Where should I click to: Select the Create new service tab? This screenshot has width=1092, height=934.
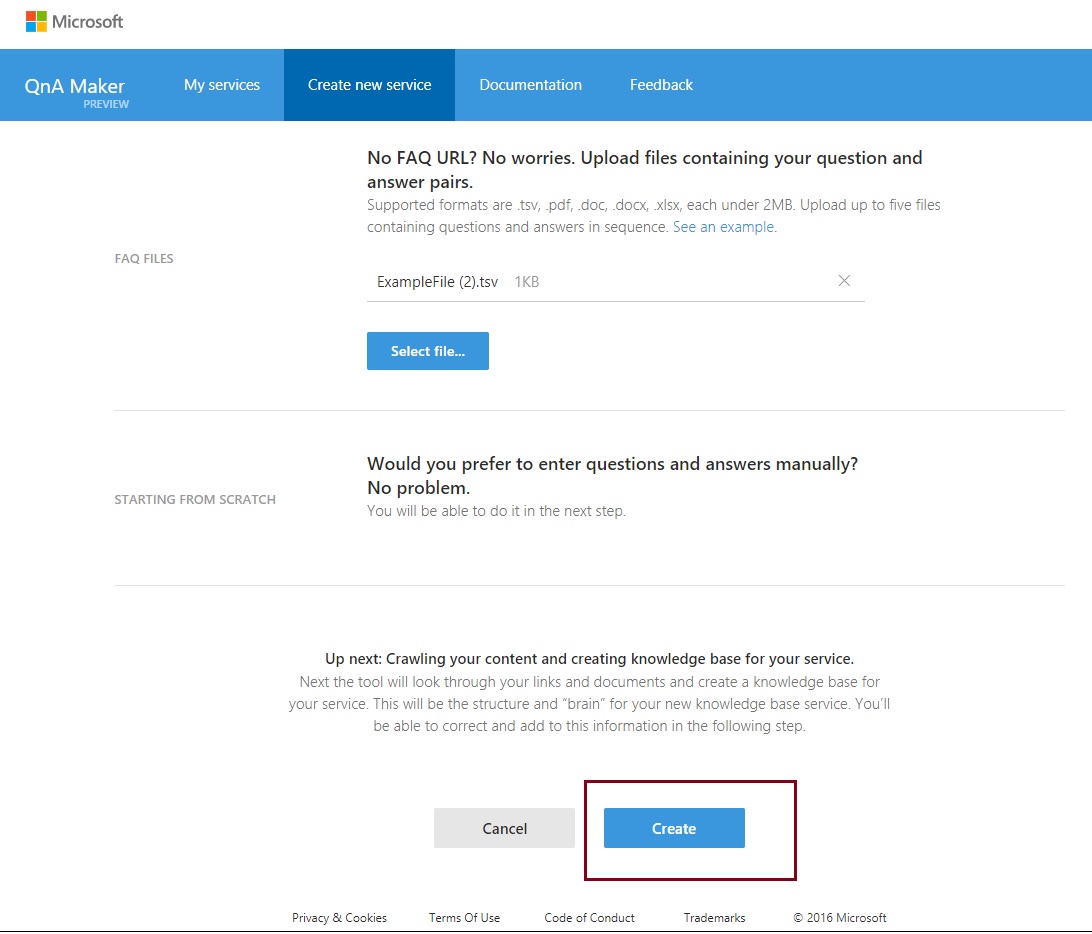click(x=369, y=85)
